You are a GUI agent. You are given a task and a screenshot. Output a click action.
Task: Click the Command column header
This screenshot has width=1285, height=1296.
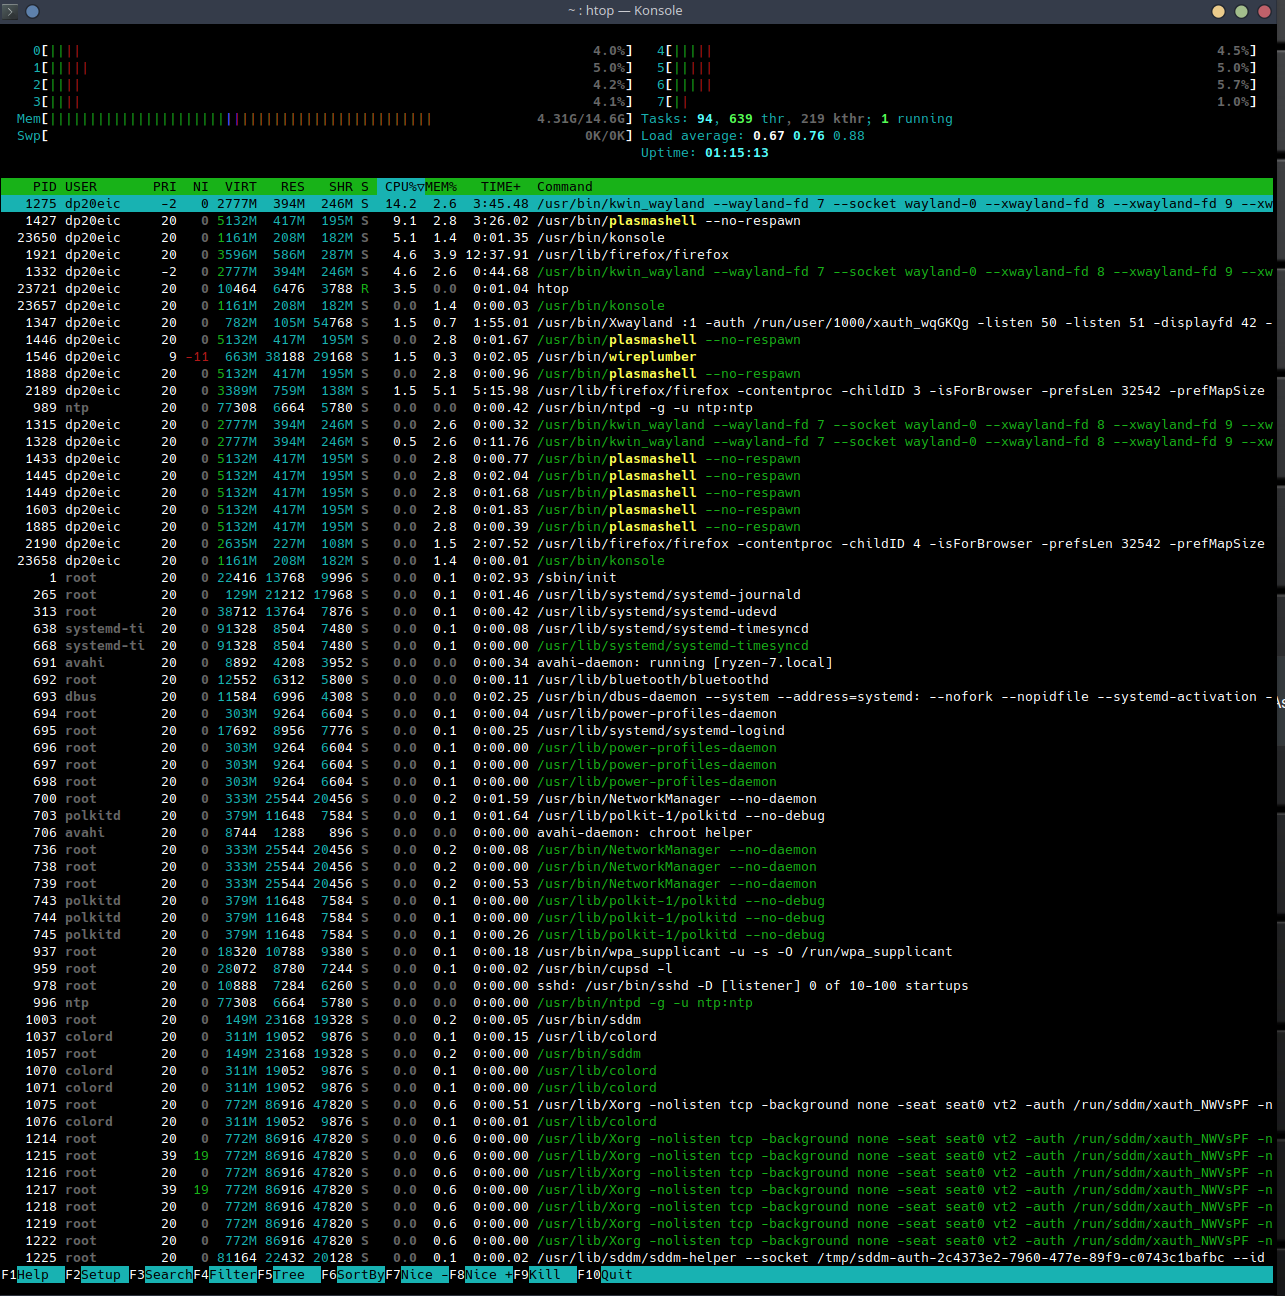(565, 187)
